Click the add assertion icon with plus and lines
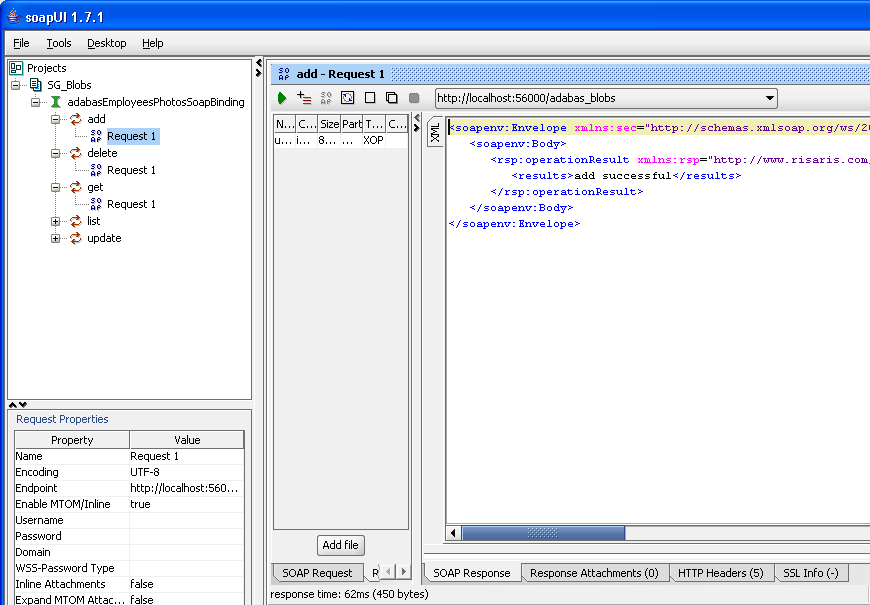This screenshot has width=870, height=605. point(304,98)
